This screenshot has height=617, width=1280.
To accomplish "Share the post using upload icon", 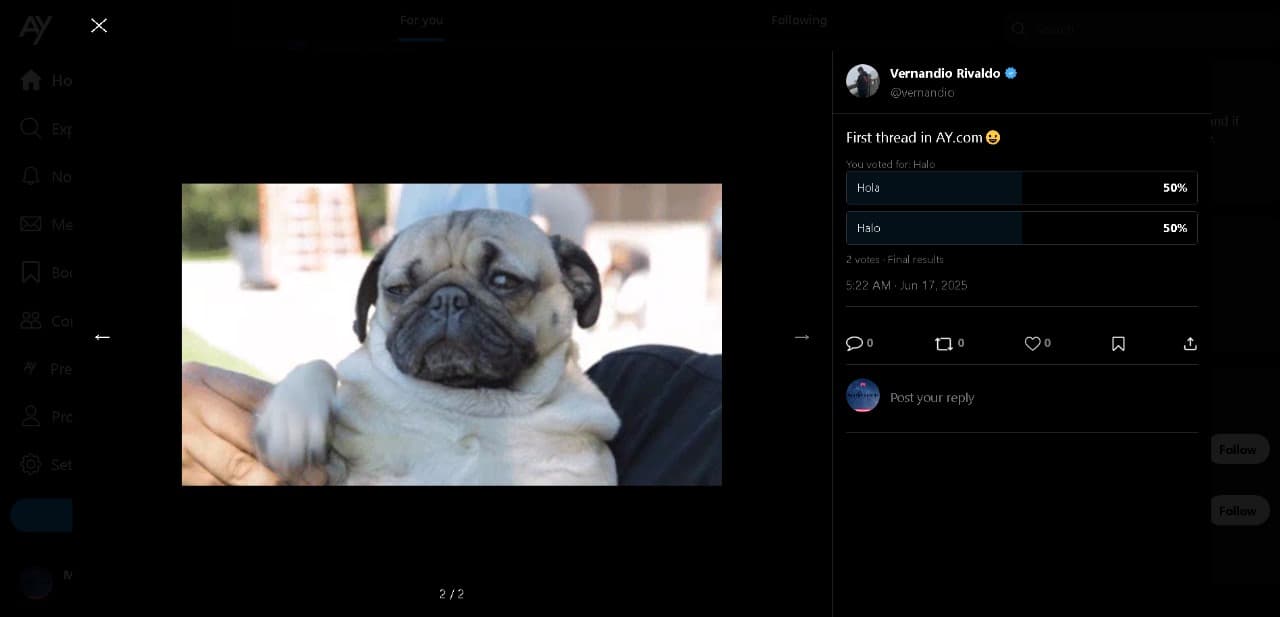I will pyautogui.click(x=1190, y=343).
